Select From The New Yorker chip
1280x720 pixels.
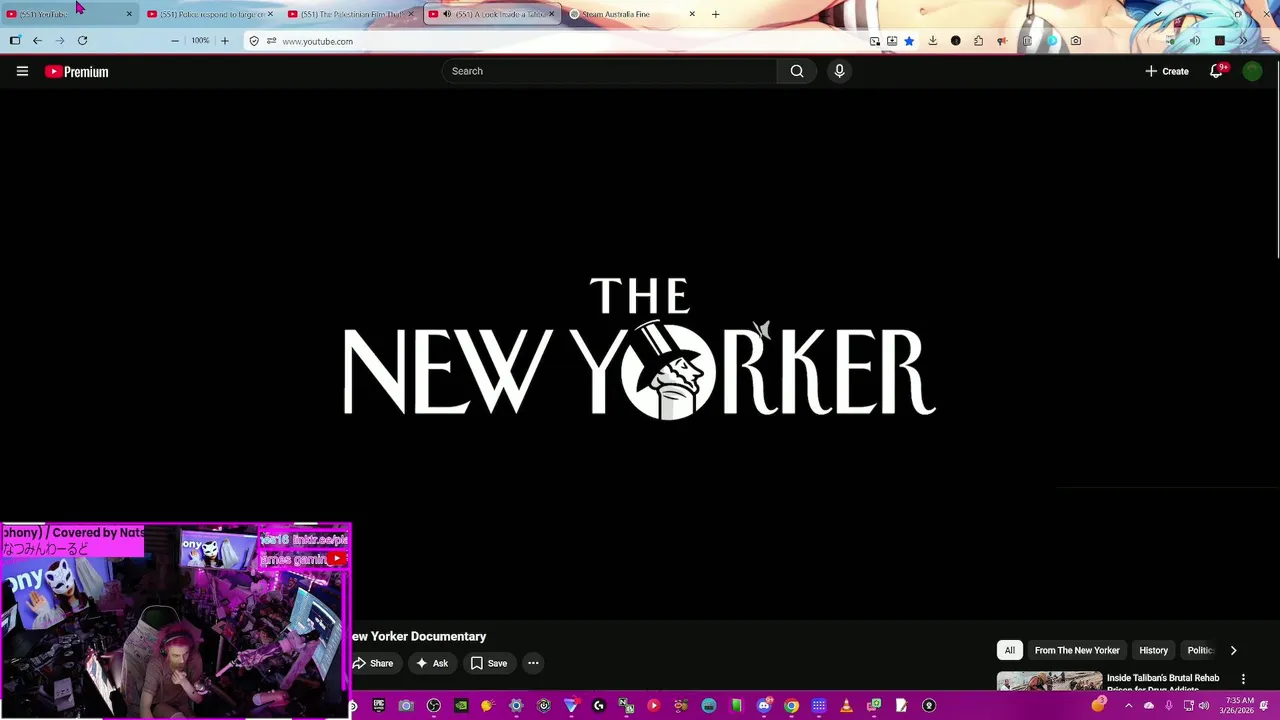[1077, 650]
